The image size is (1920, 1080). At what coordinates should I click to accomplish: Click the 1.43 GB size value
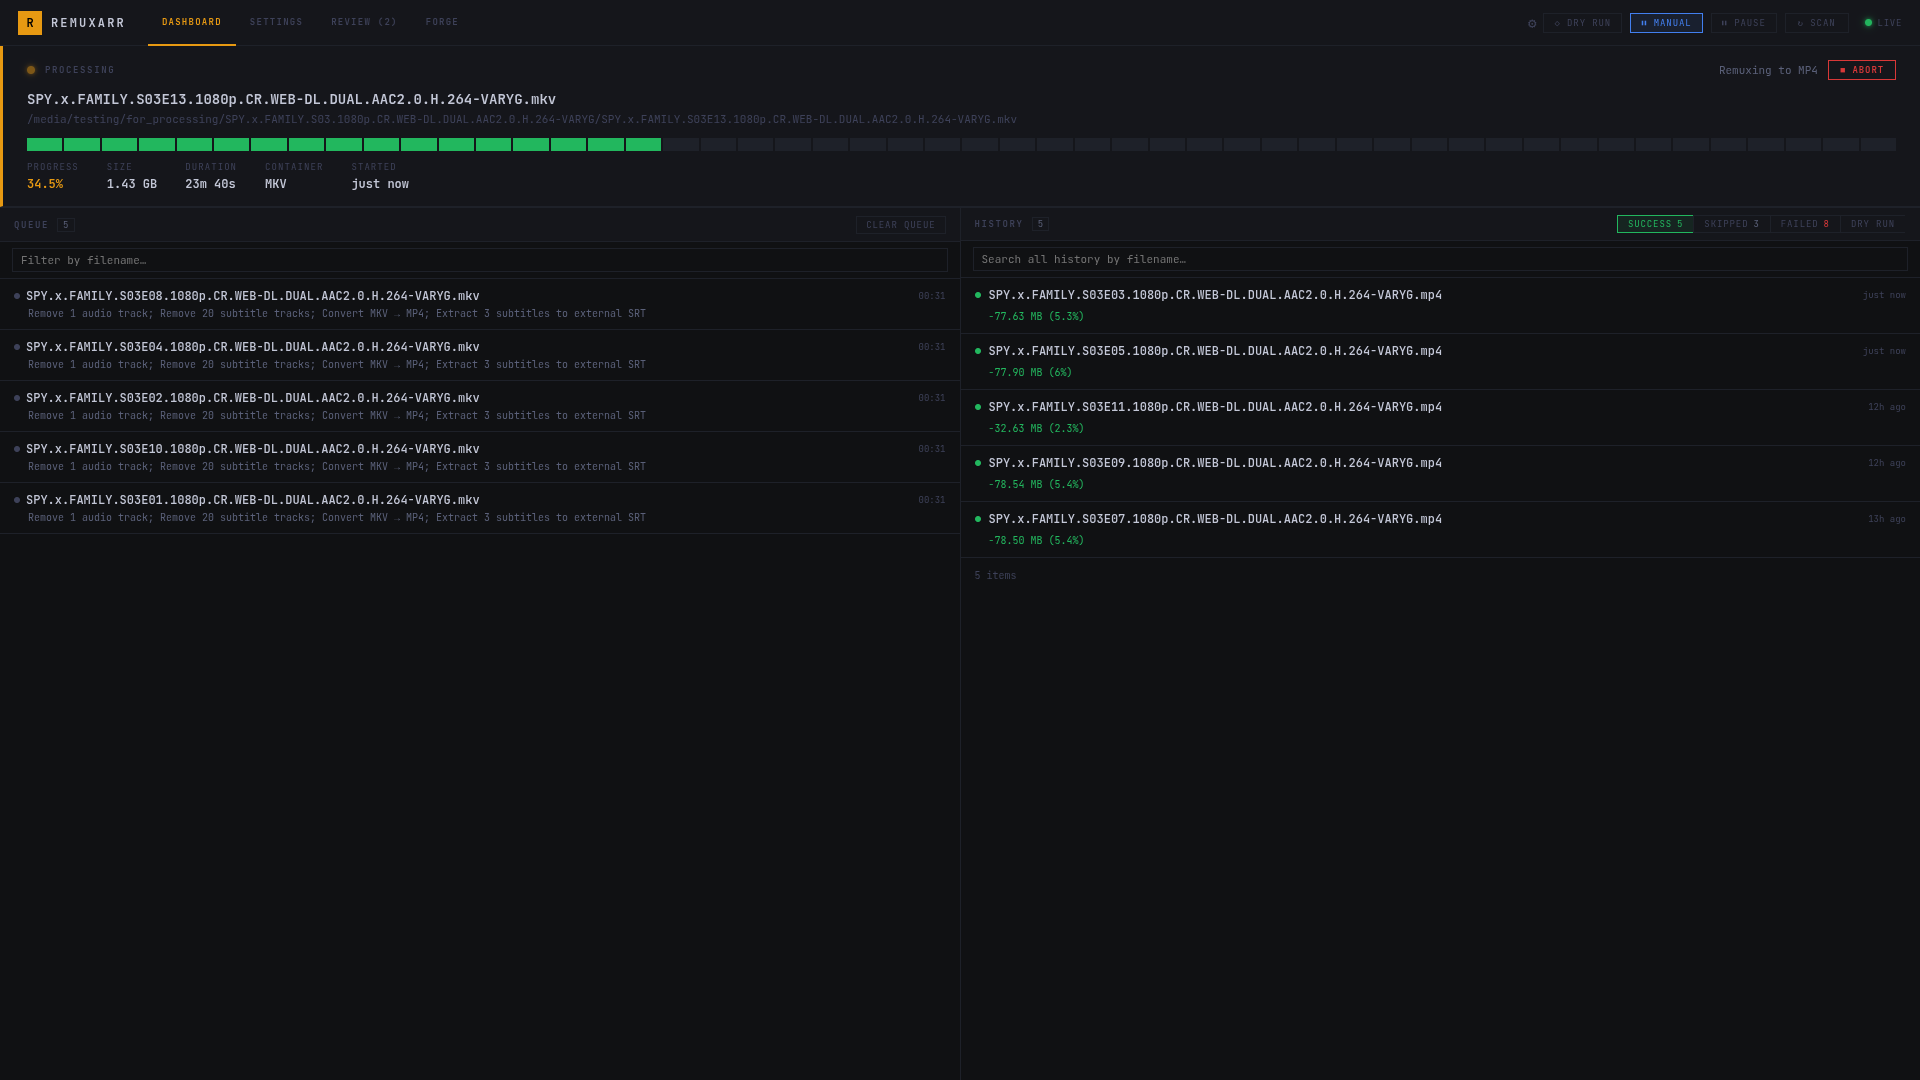pos(132,184)
